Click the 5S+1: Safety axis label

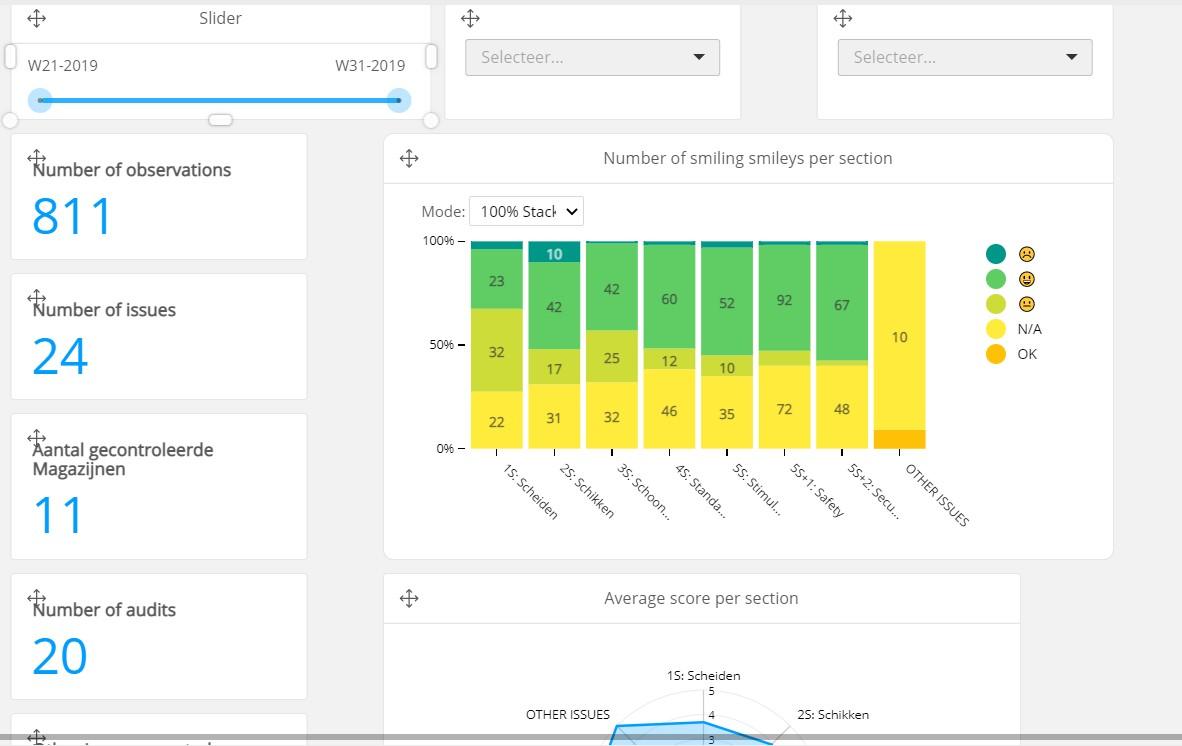[817, 490]
